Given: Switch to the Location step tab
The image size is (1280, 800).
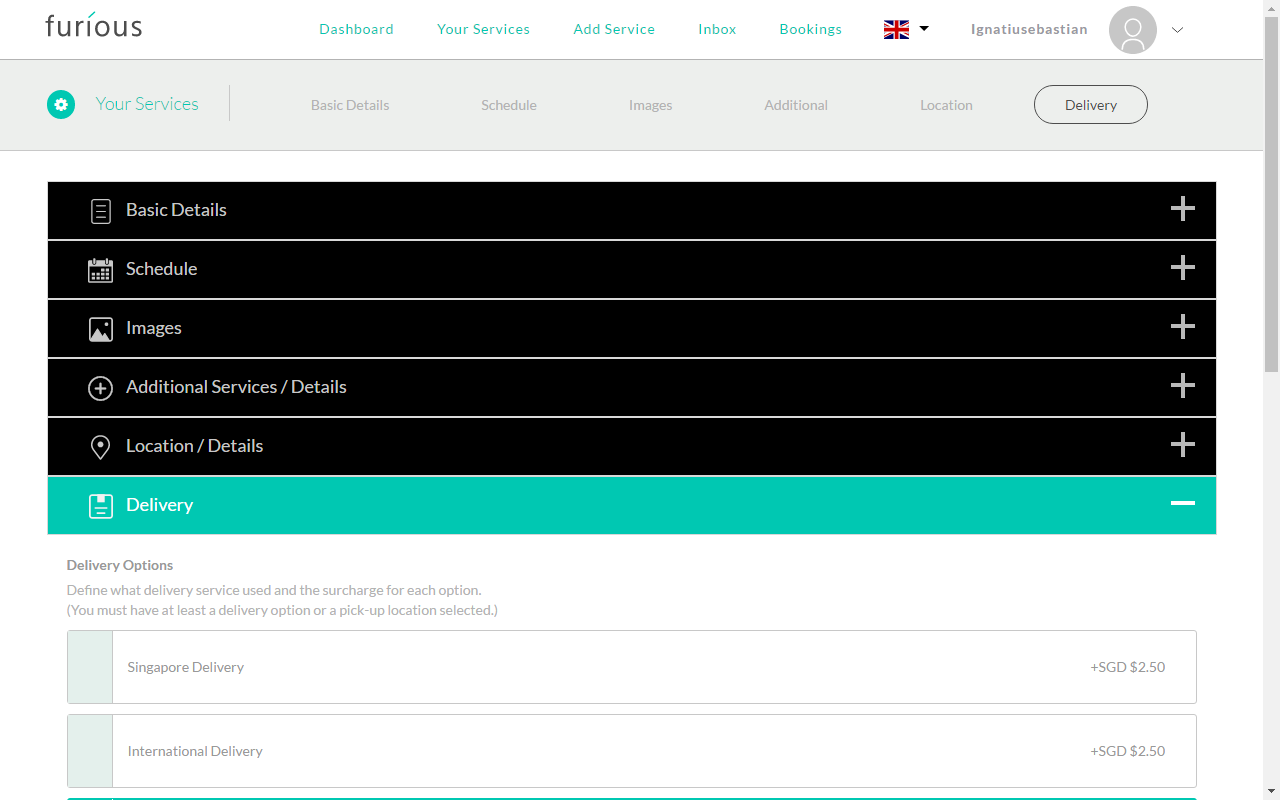Looking at the screenshot, I should pyautogui.click(x=946, y=105).
